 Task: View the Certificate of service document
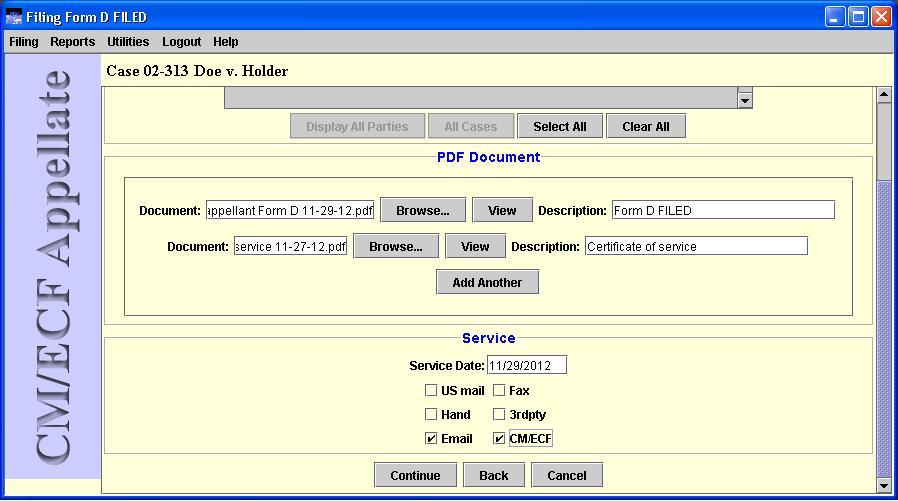pos(475,247)
